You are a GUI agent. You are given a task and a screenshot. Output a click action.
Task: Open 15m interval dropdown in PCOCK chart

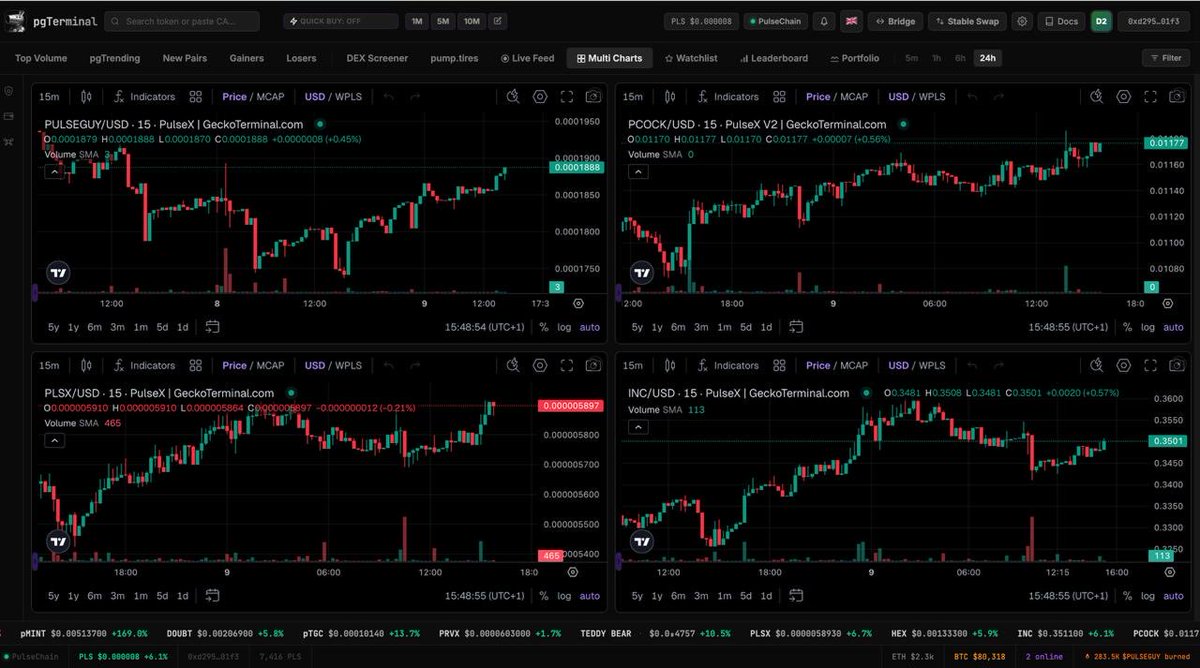pyautogui.click(x=632, y=97)
